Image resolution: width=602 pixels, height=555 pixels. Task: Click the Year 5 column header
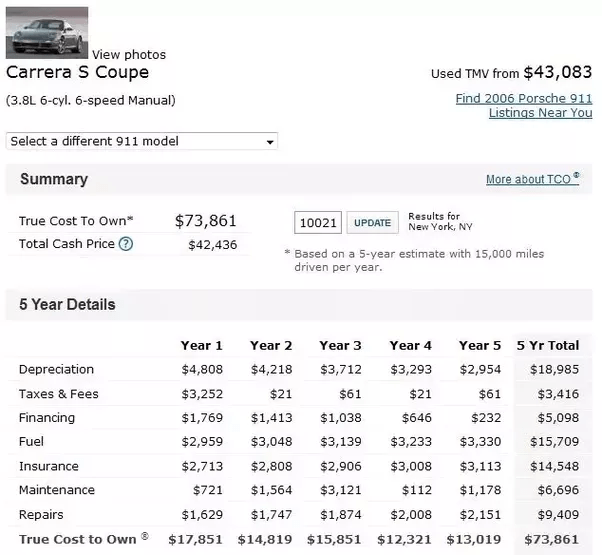(x=480, y=345)
